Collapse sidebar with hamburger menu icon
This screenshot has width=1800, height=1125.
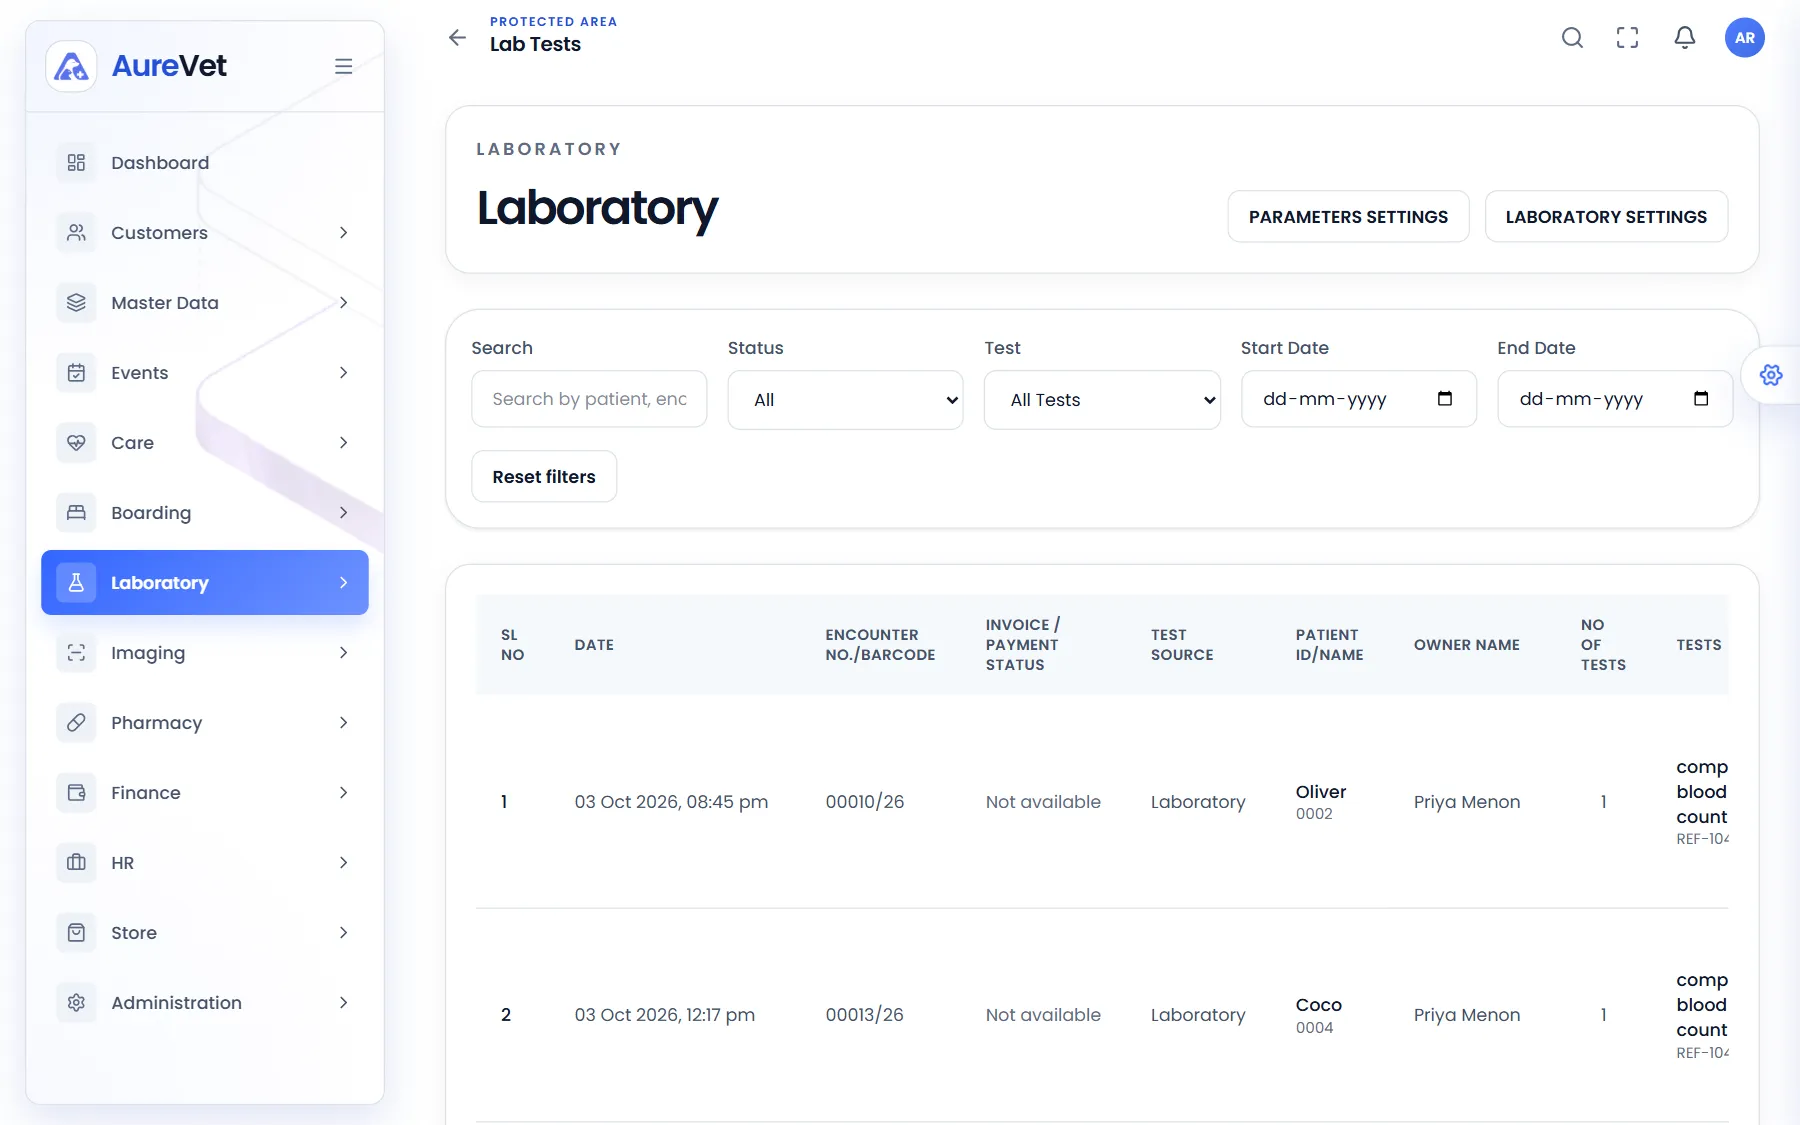[x=343, y=66]
